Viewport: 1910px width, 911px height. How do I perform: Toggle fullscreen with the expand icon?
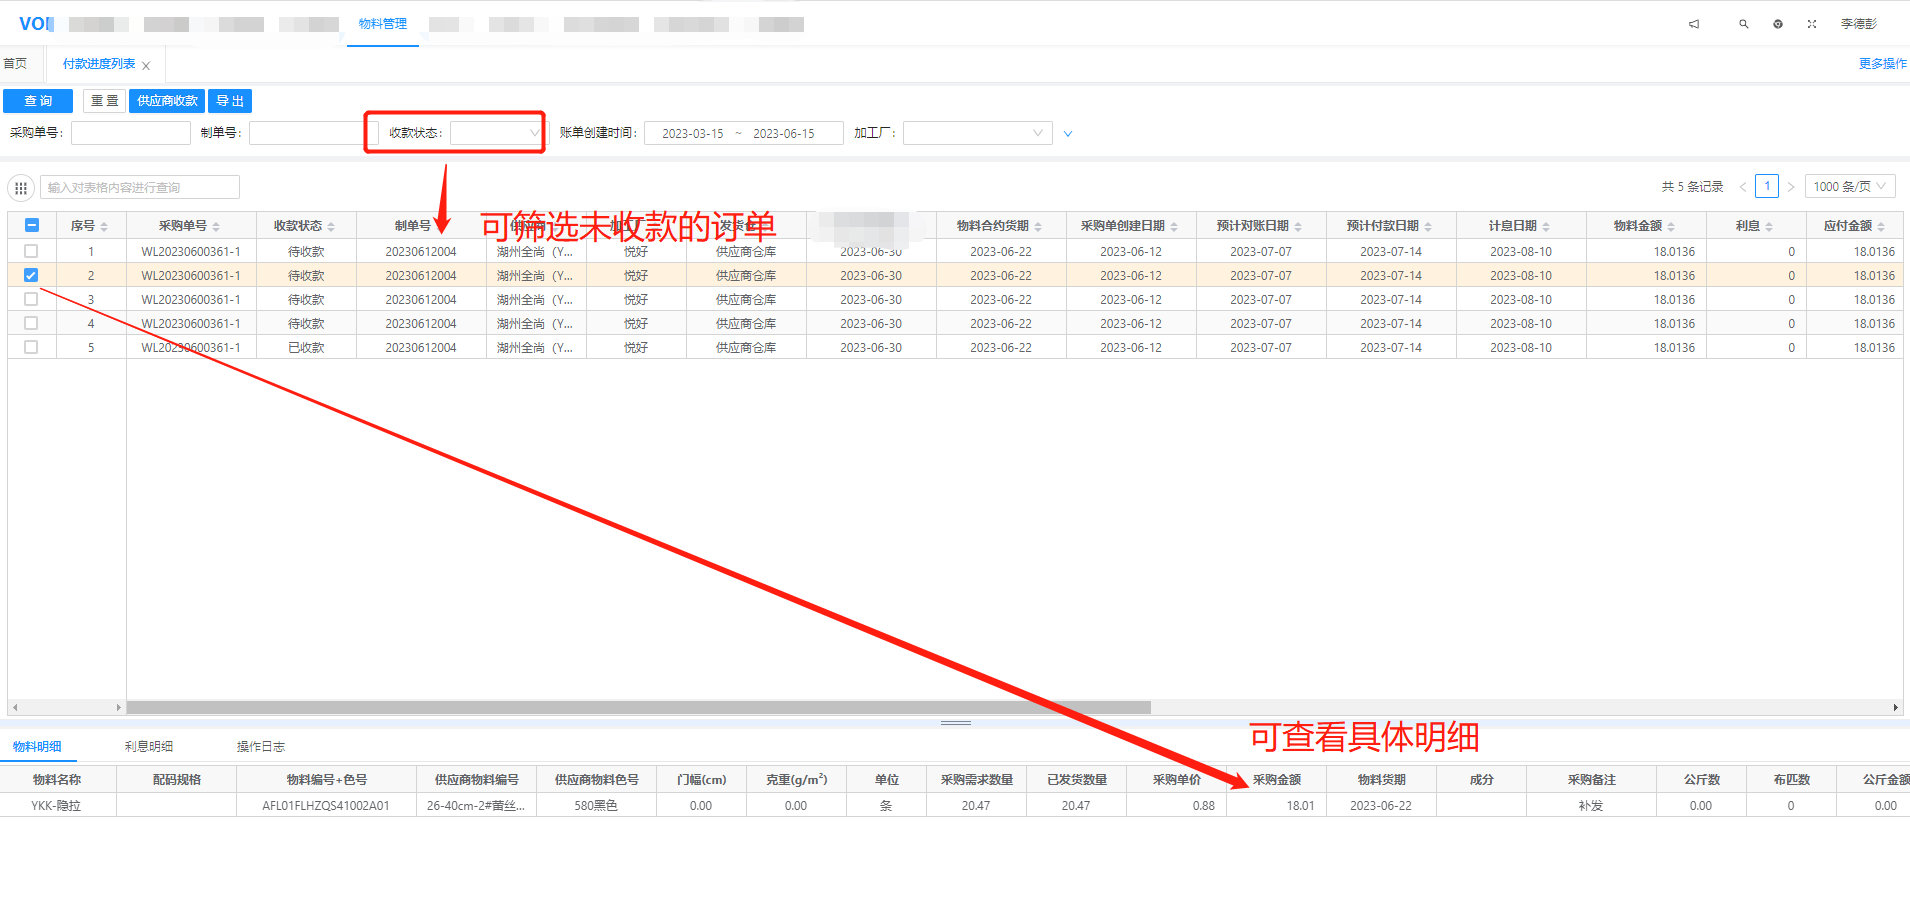click(x=1812, y=24)
